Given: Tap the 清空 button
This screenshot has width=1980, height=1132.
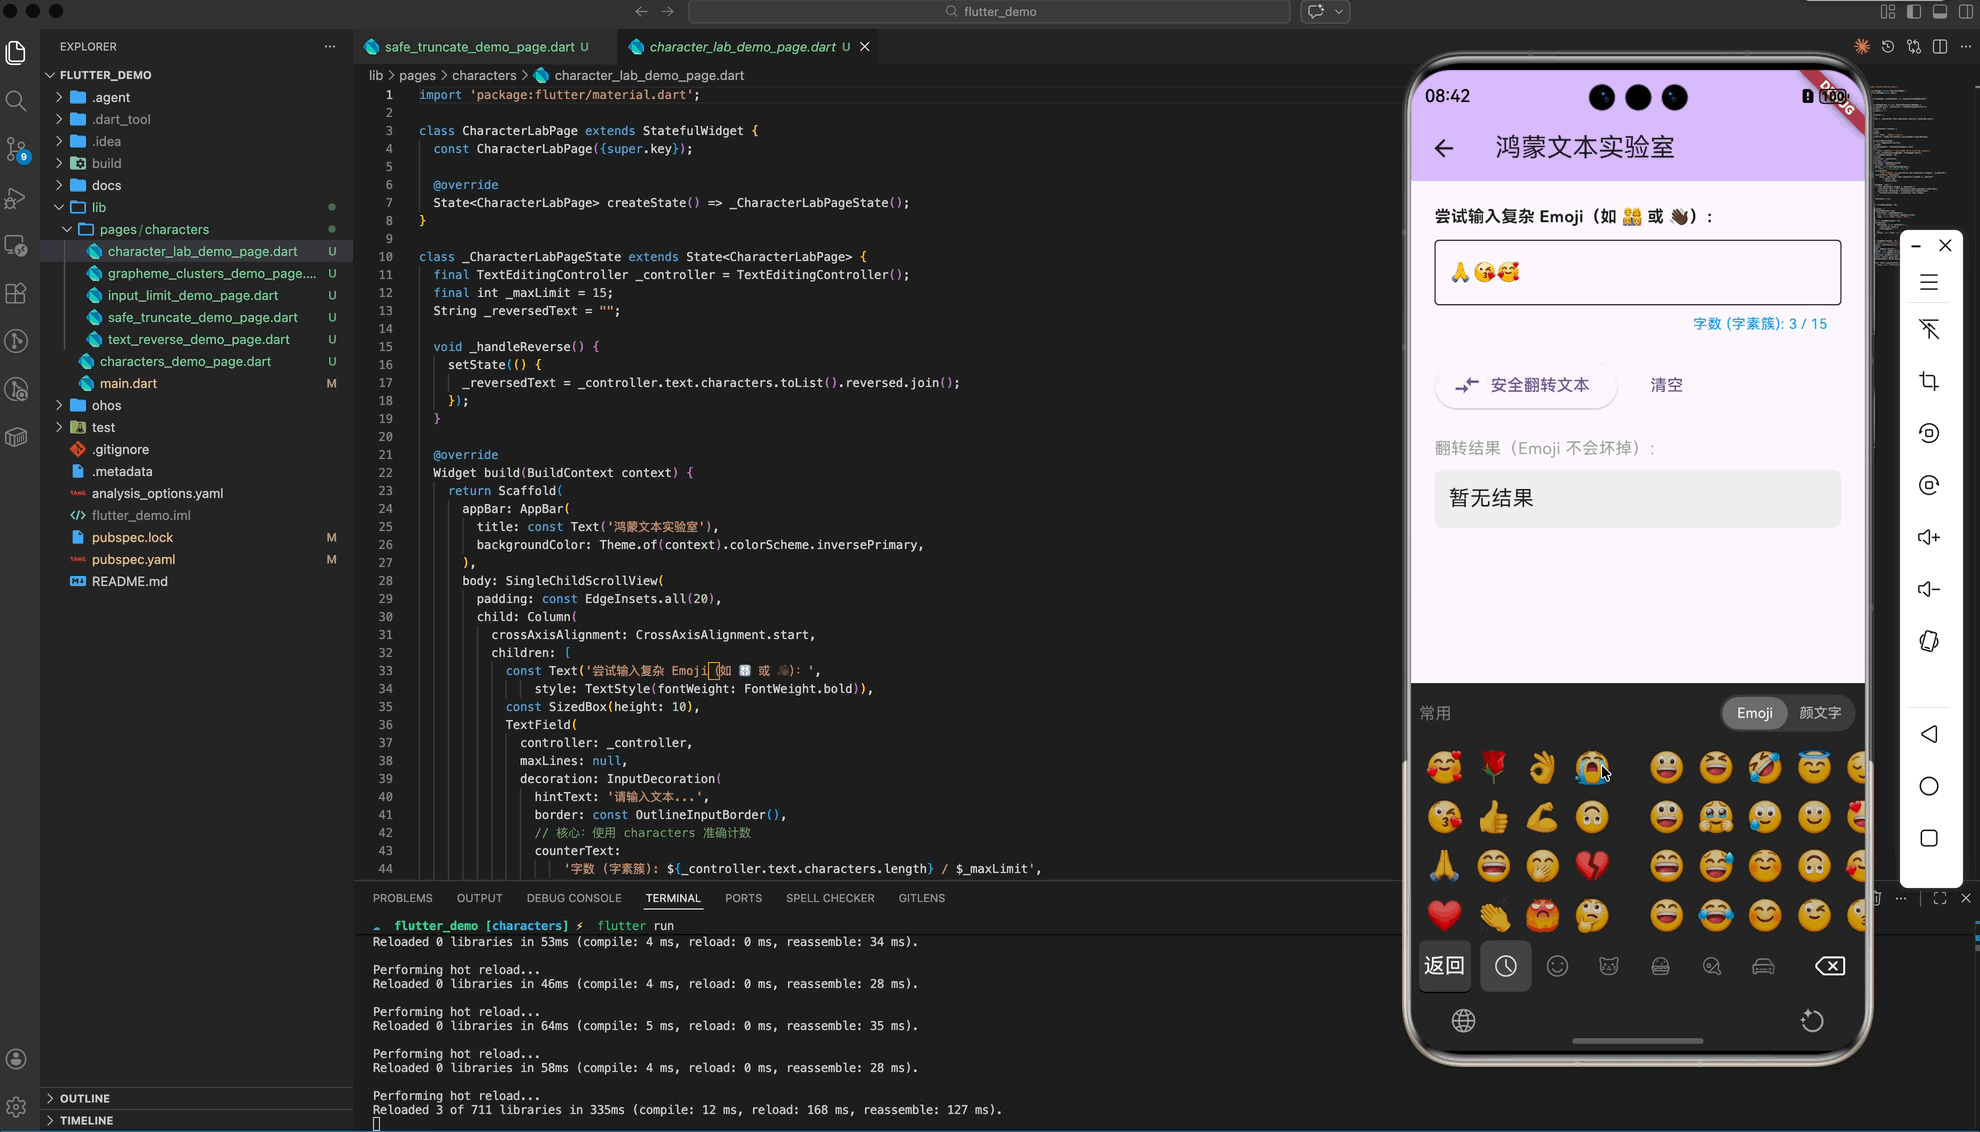Looking at the screenshot, I should click(x=1666, y=385).
